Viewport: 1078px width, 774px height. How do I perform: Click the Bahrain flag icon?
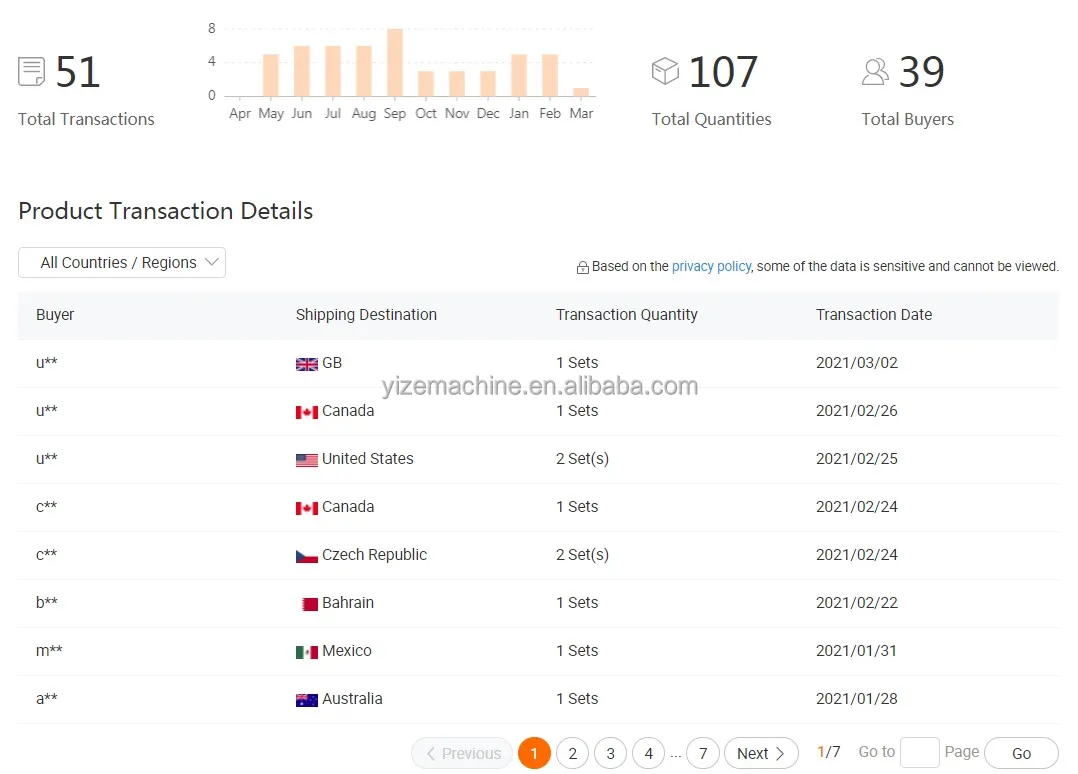tap(309, 604)
